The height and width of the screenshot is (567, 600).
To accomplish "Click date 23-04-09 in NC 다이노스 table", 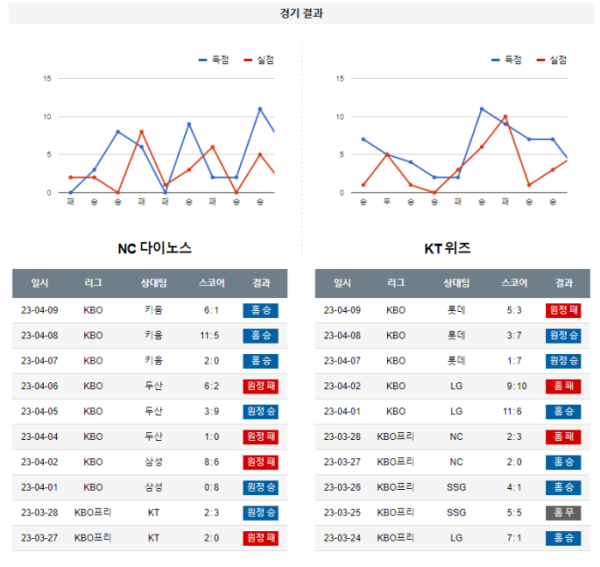I will tap(39, 310).
